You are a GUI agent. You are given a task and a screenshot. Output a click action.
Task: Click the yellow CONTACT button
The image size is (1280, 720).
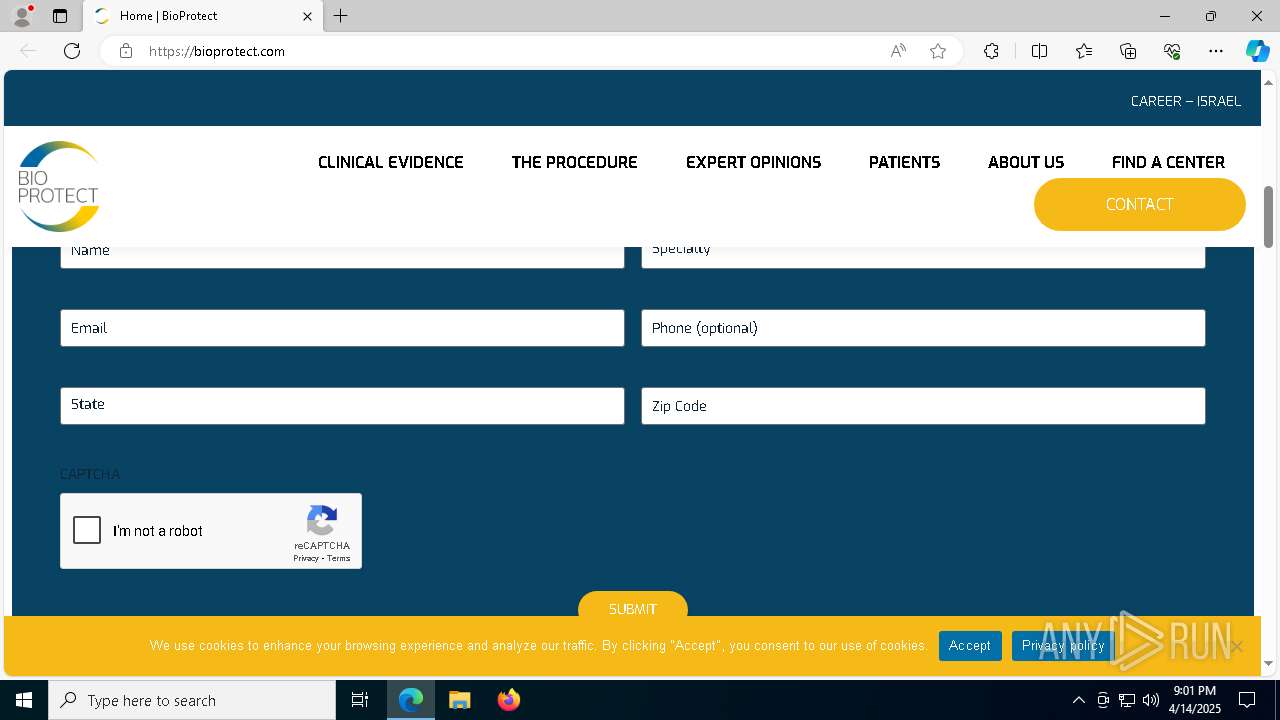(x=1140, y=204)
